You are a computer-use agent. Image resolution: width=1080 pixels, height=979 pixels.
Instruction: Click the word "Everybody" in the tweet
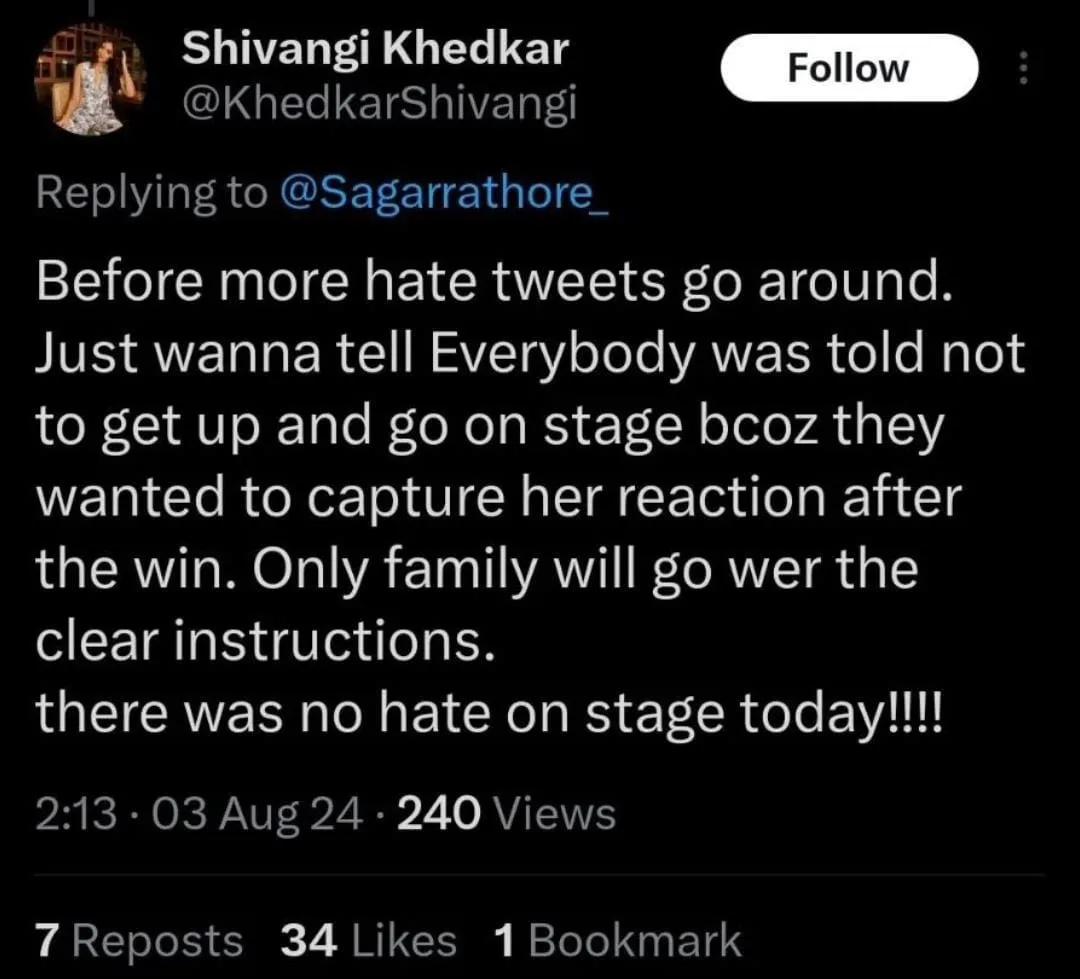coord(562,355)
